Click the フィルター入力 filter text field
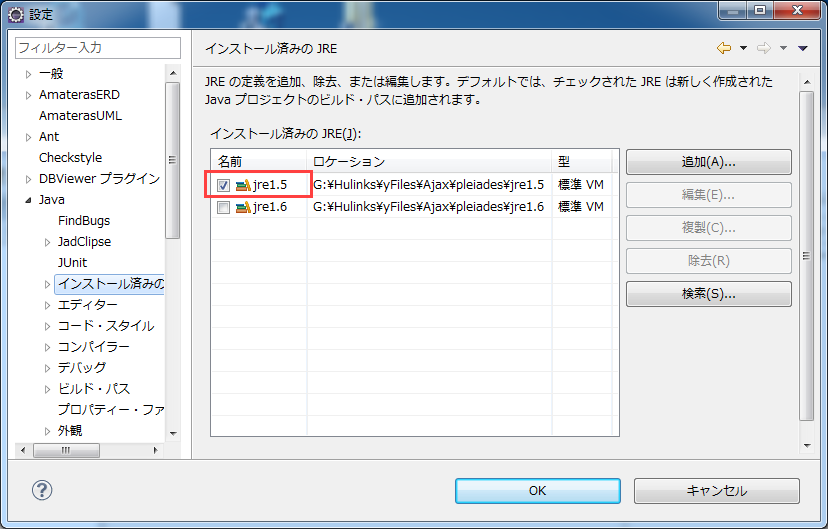828x529 pixels. coord(97,48)
